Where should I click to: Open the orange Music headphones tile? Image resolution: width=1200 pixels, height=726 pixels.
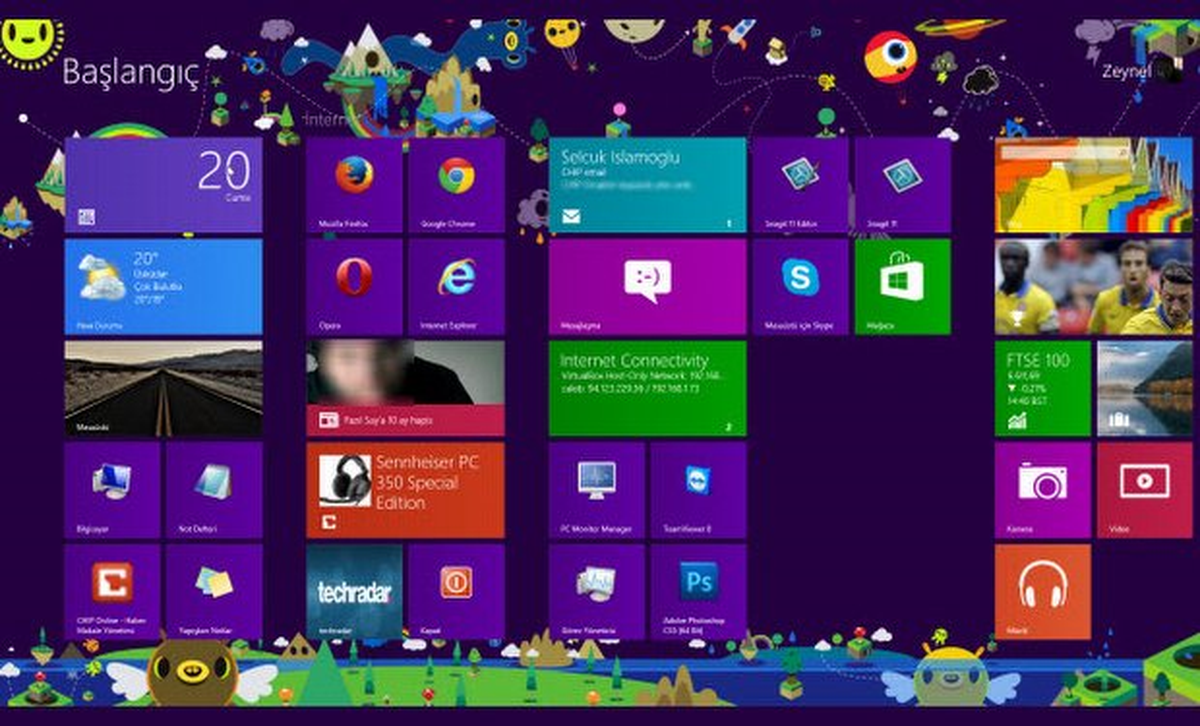(1042, 592)
